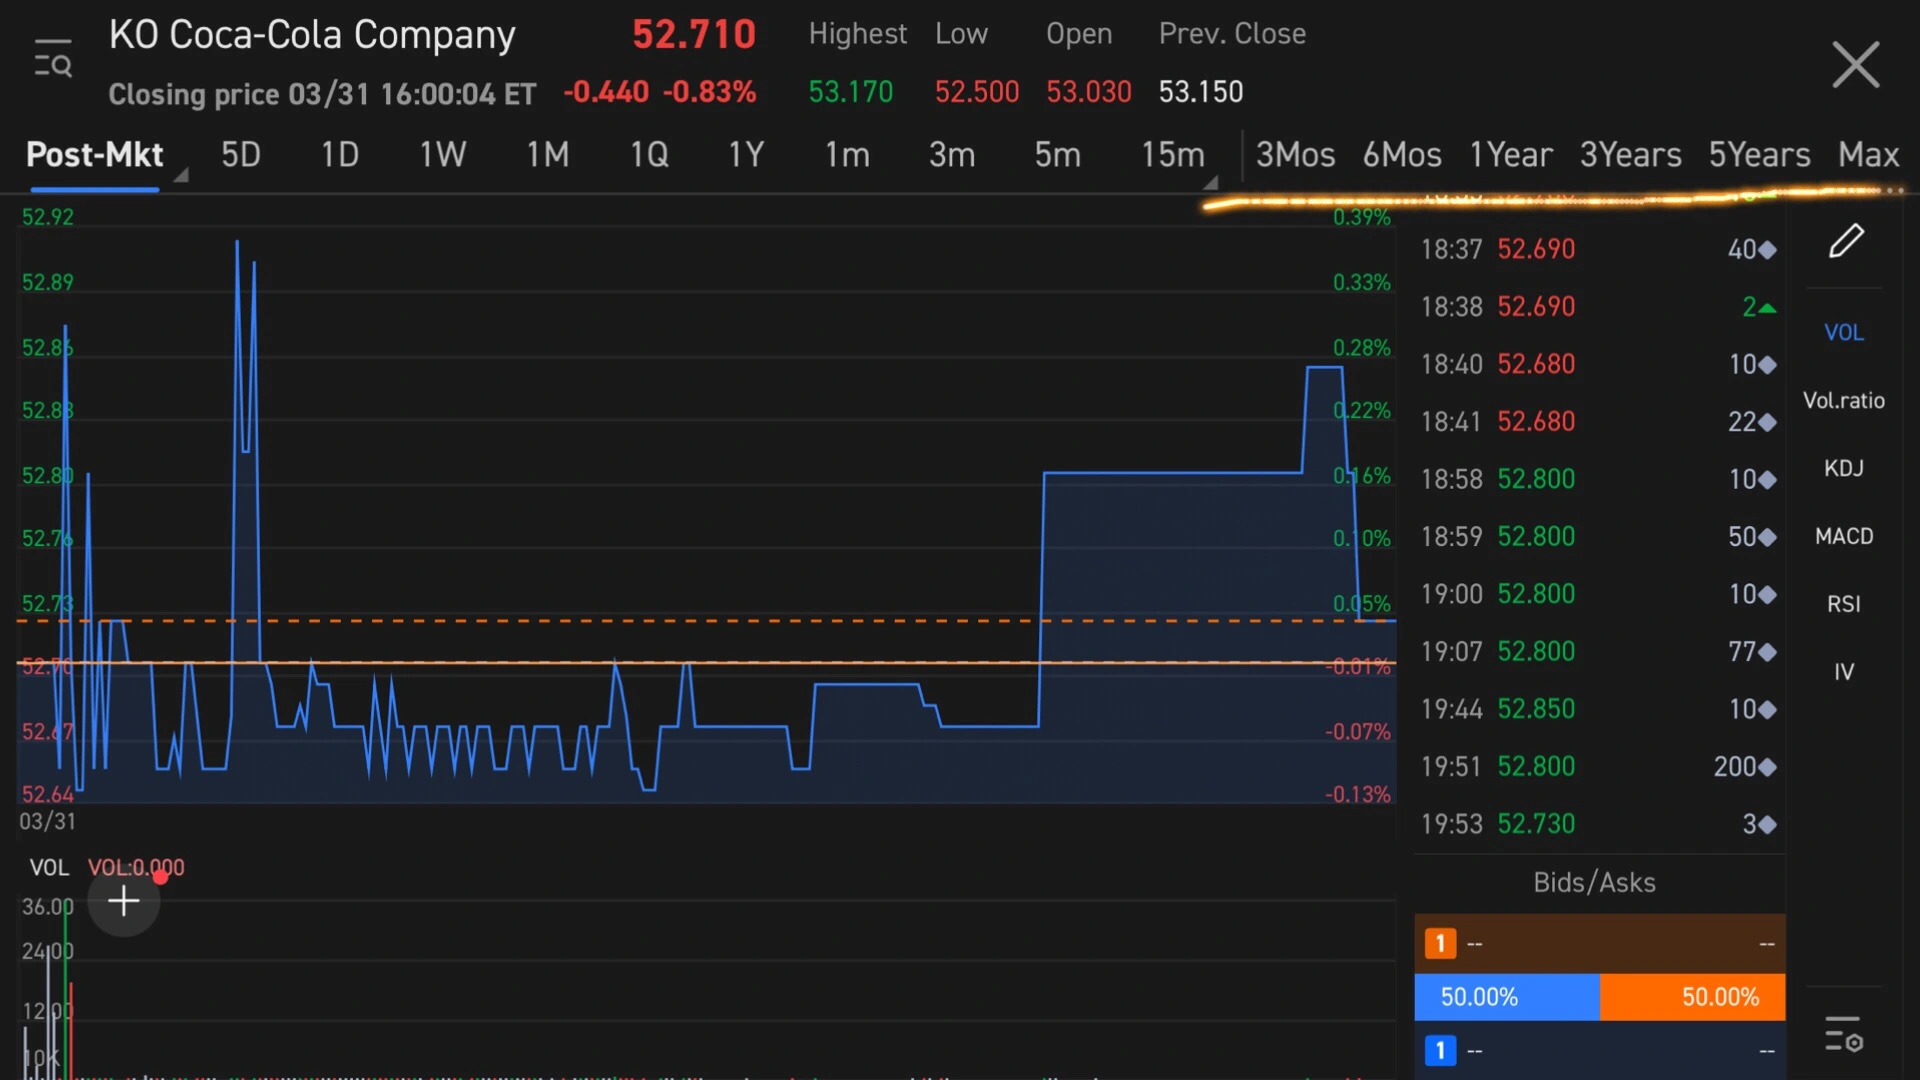The width and height of the screenshot is (1920, 1080).
Task: Click the current price 52.710
Action: 694,35
